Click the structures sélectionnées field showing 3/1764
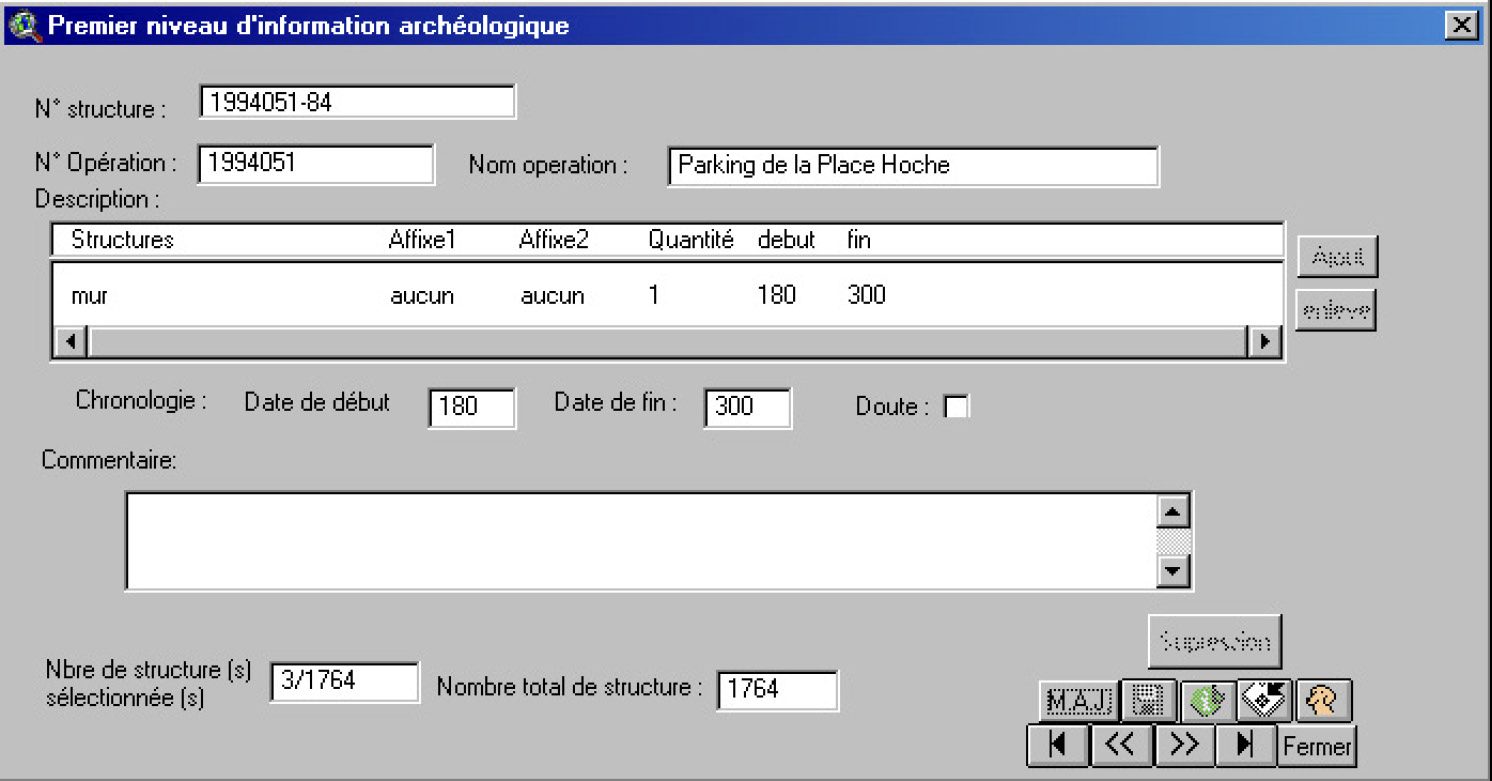The height and width of the screenshot is (781, 1492). coord(345,681)
